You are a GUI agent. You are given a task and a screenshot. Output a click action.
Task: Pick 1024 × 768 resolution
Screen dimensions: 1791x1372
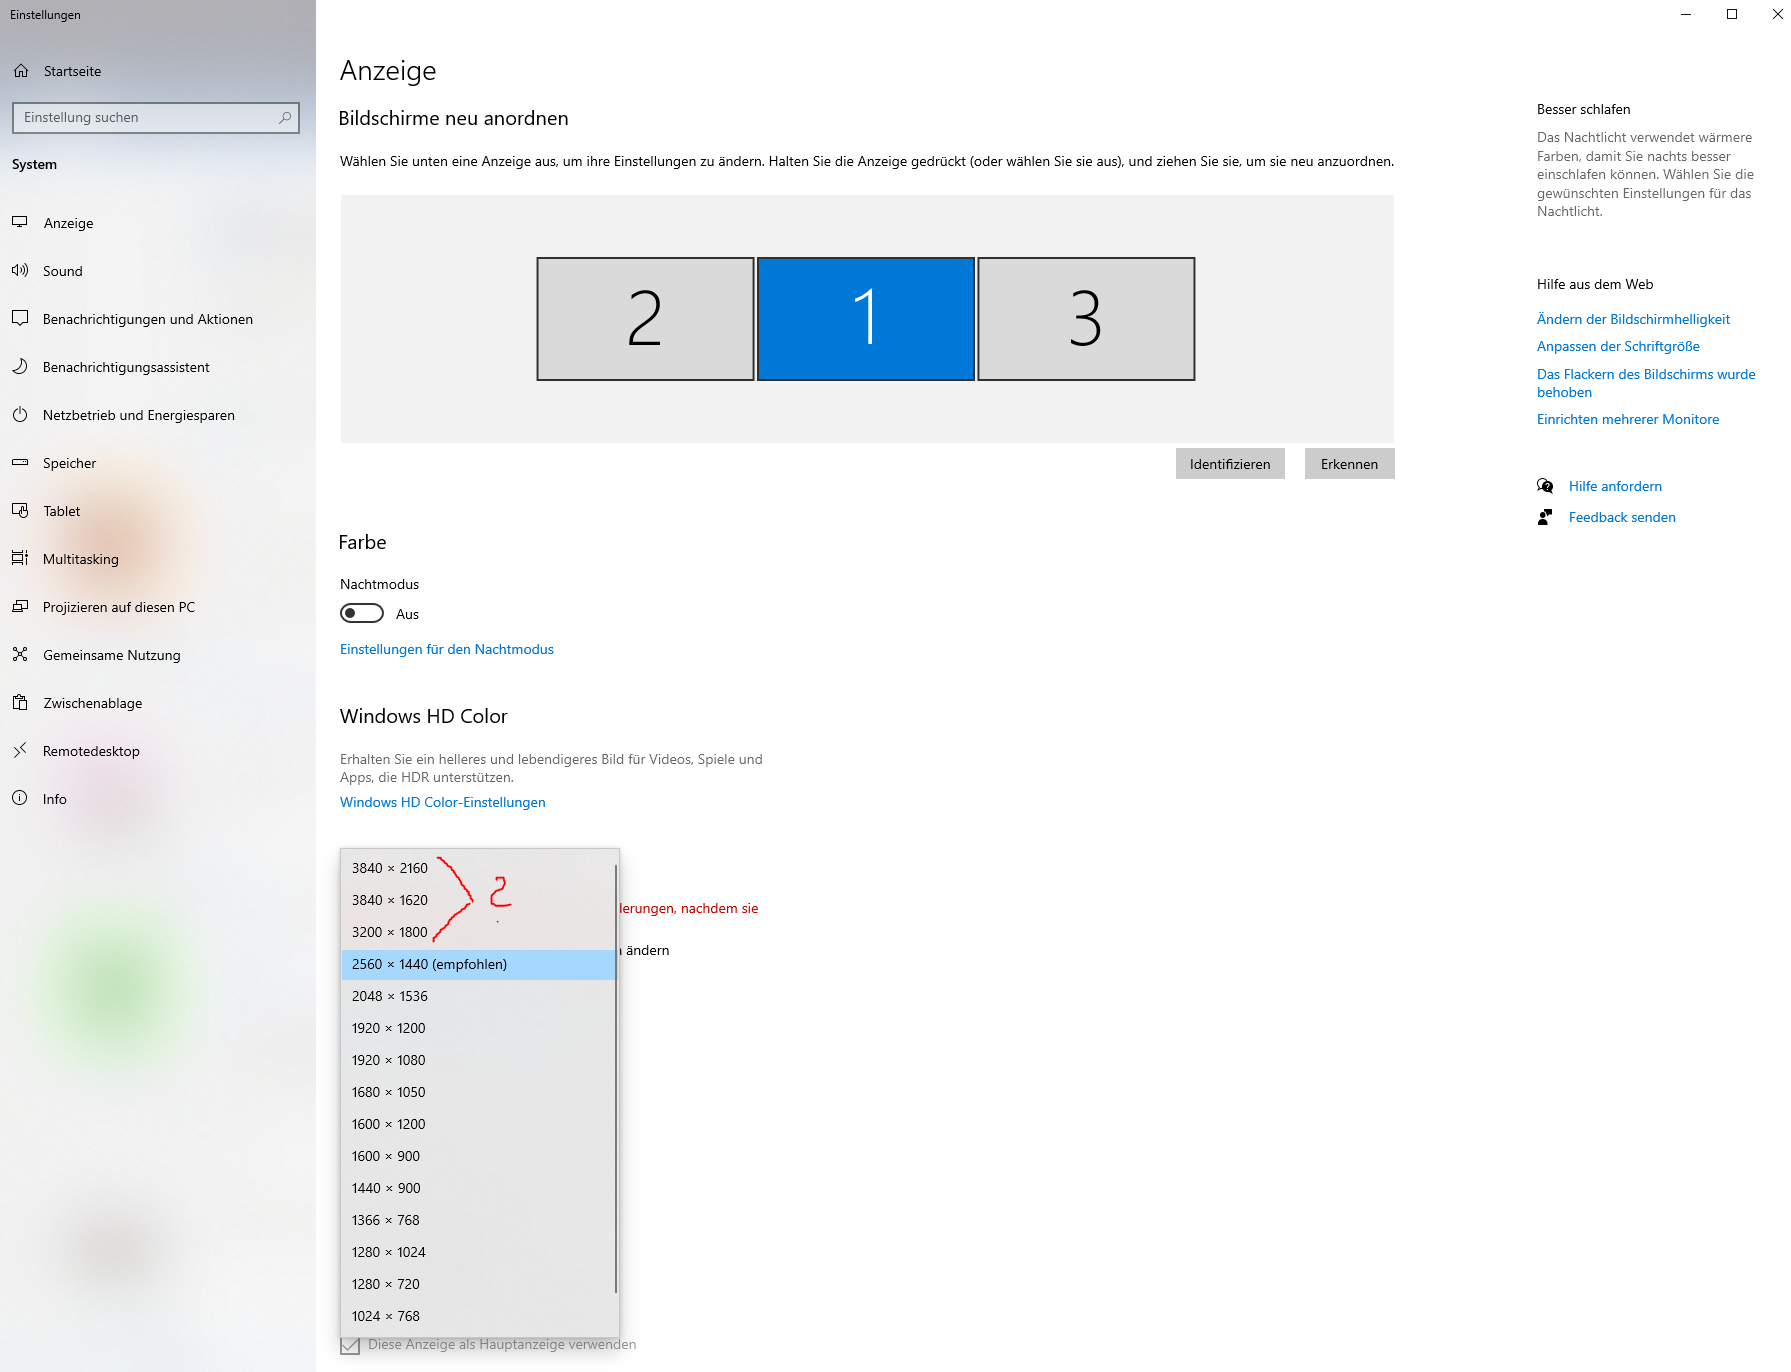coord(478,1316)
